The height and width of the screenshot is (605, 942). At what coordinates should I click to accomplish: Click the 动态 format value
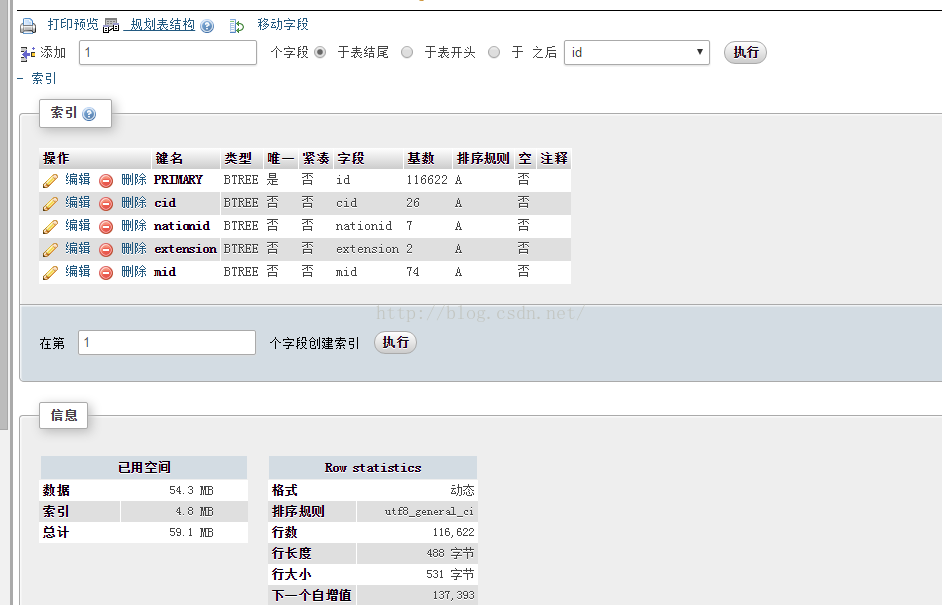coord(463,490)
